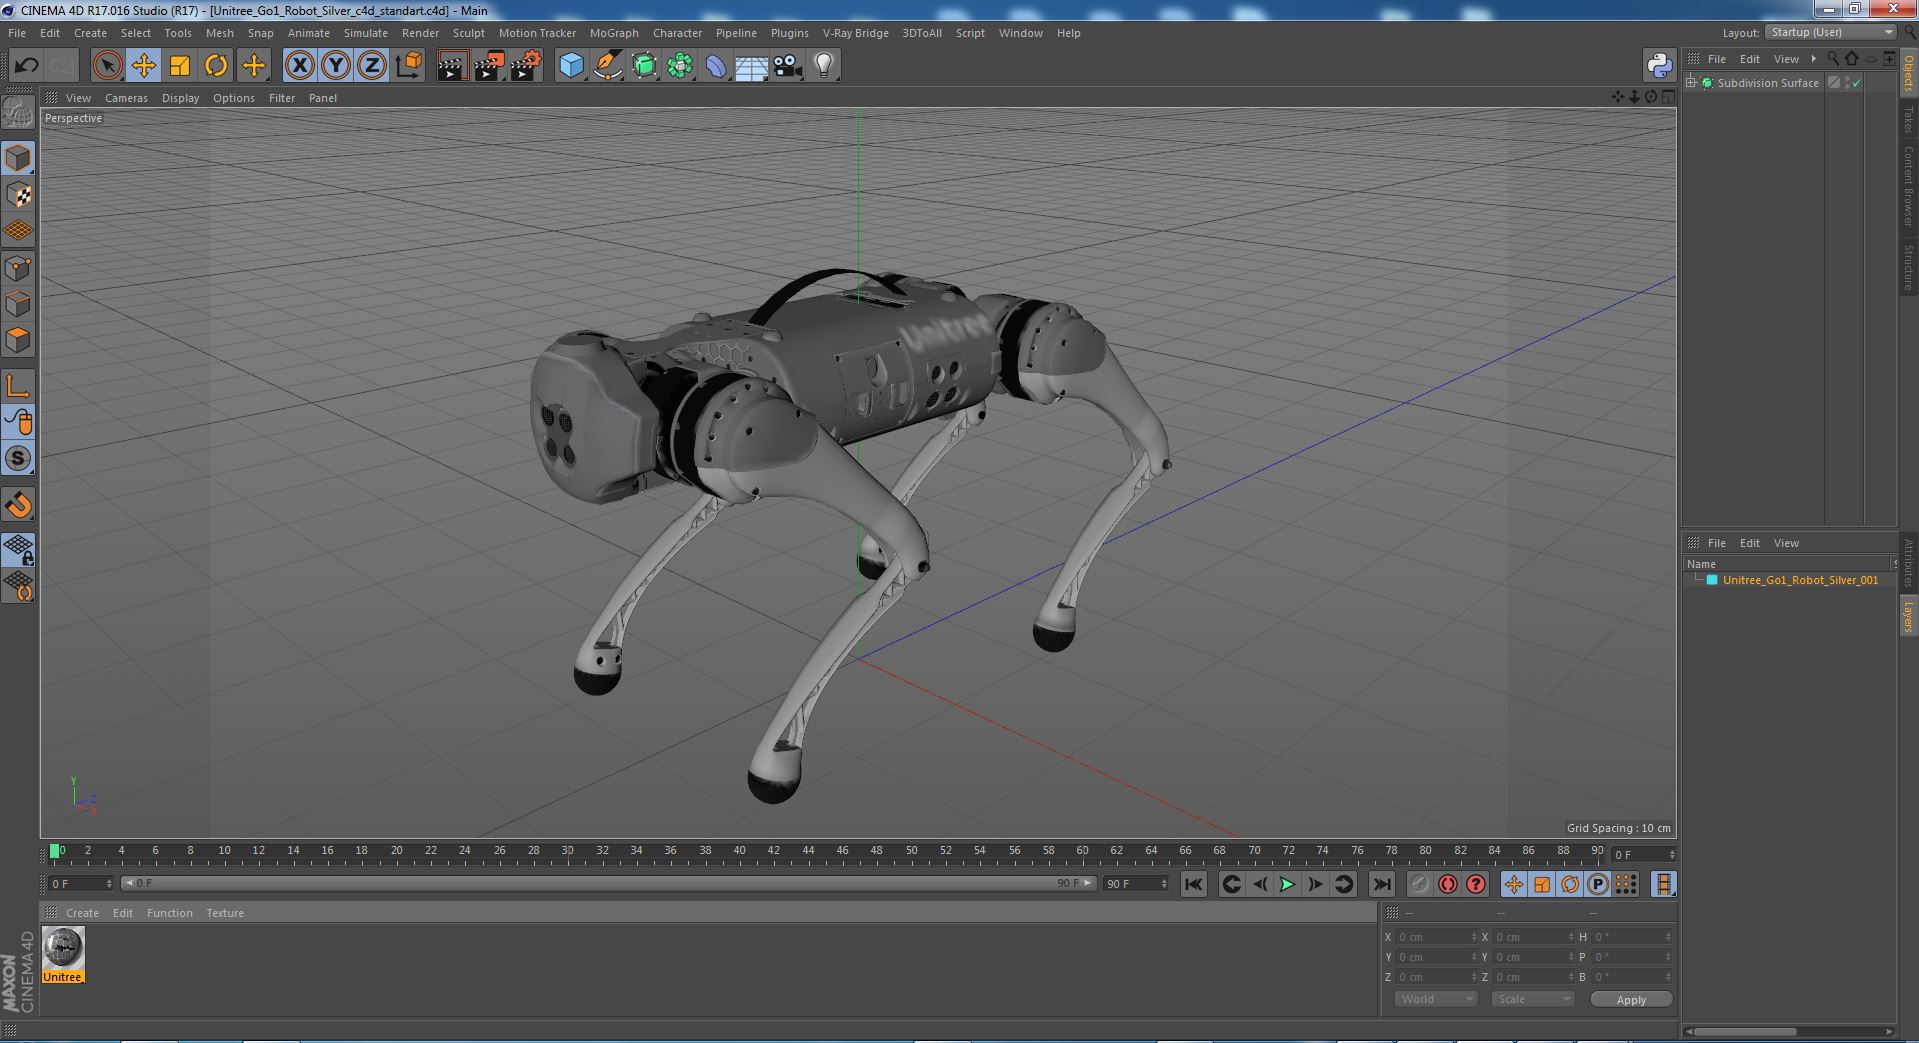Viewport: 1919px width, 1043px height.
Task: Toggle the Z axis lock
Action: pyautogui.click(x=372, y=66)
